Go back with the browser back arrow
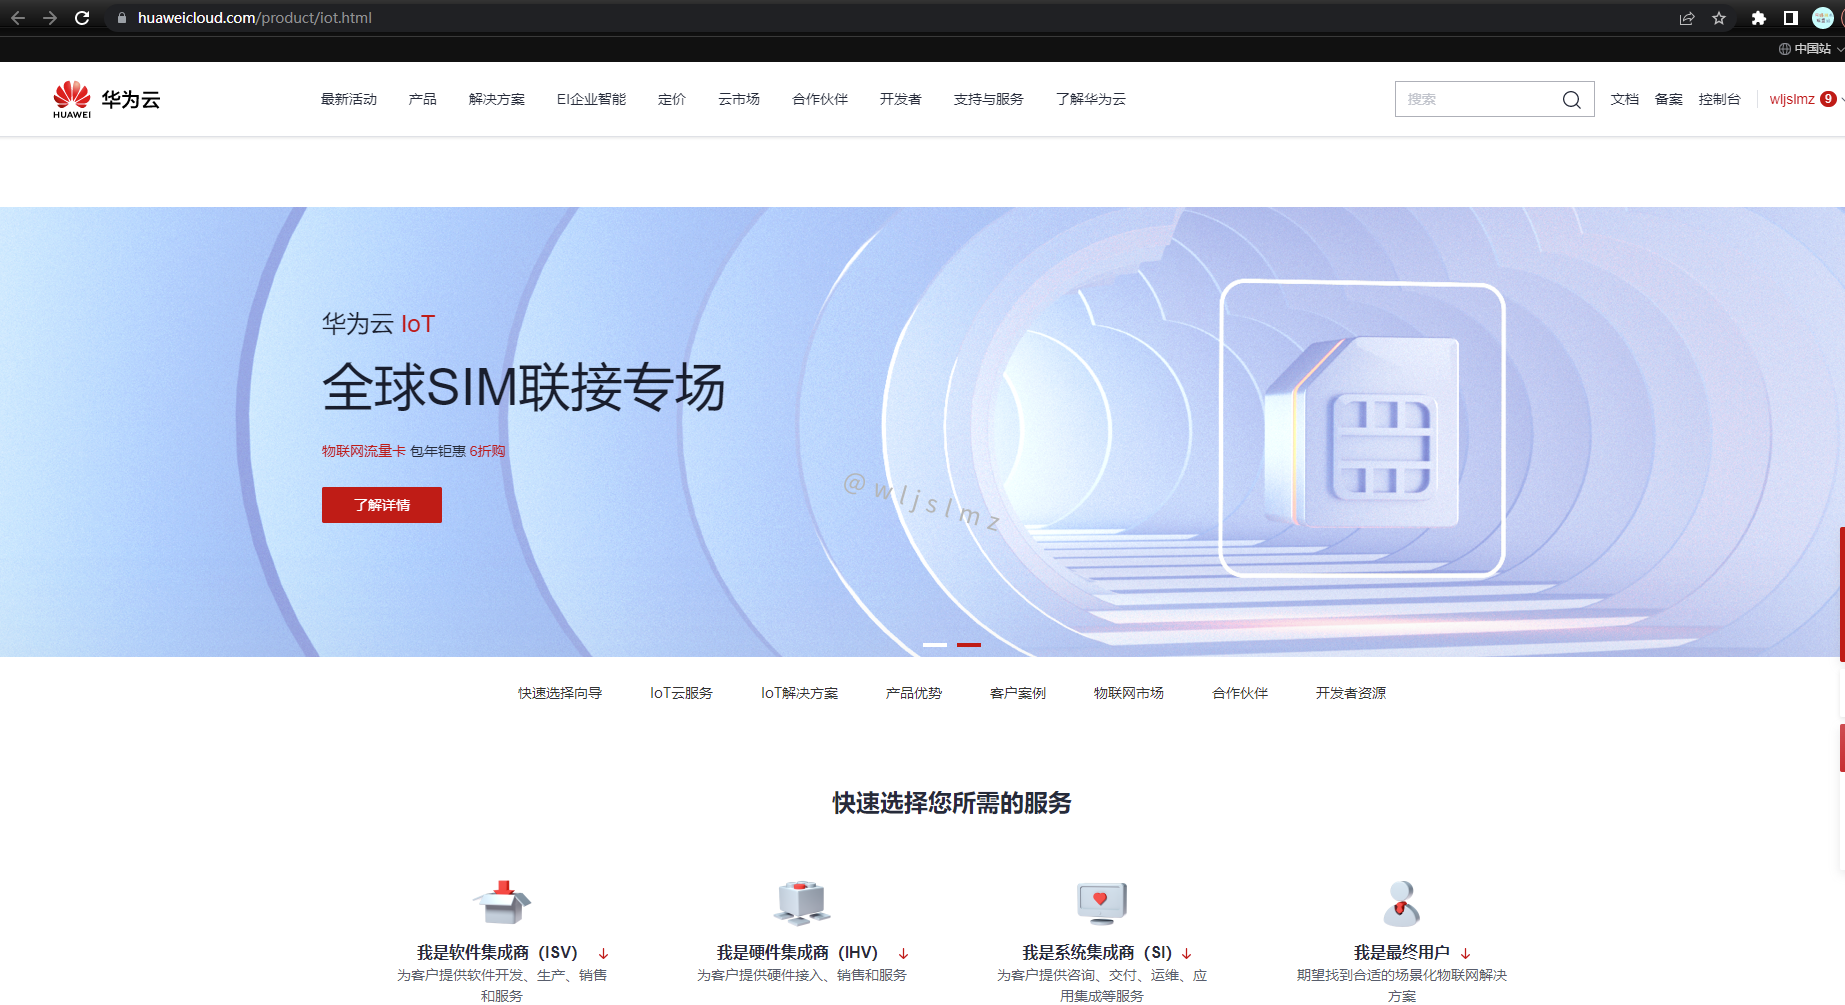 [x=18, y=18]
